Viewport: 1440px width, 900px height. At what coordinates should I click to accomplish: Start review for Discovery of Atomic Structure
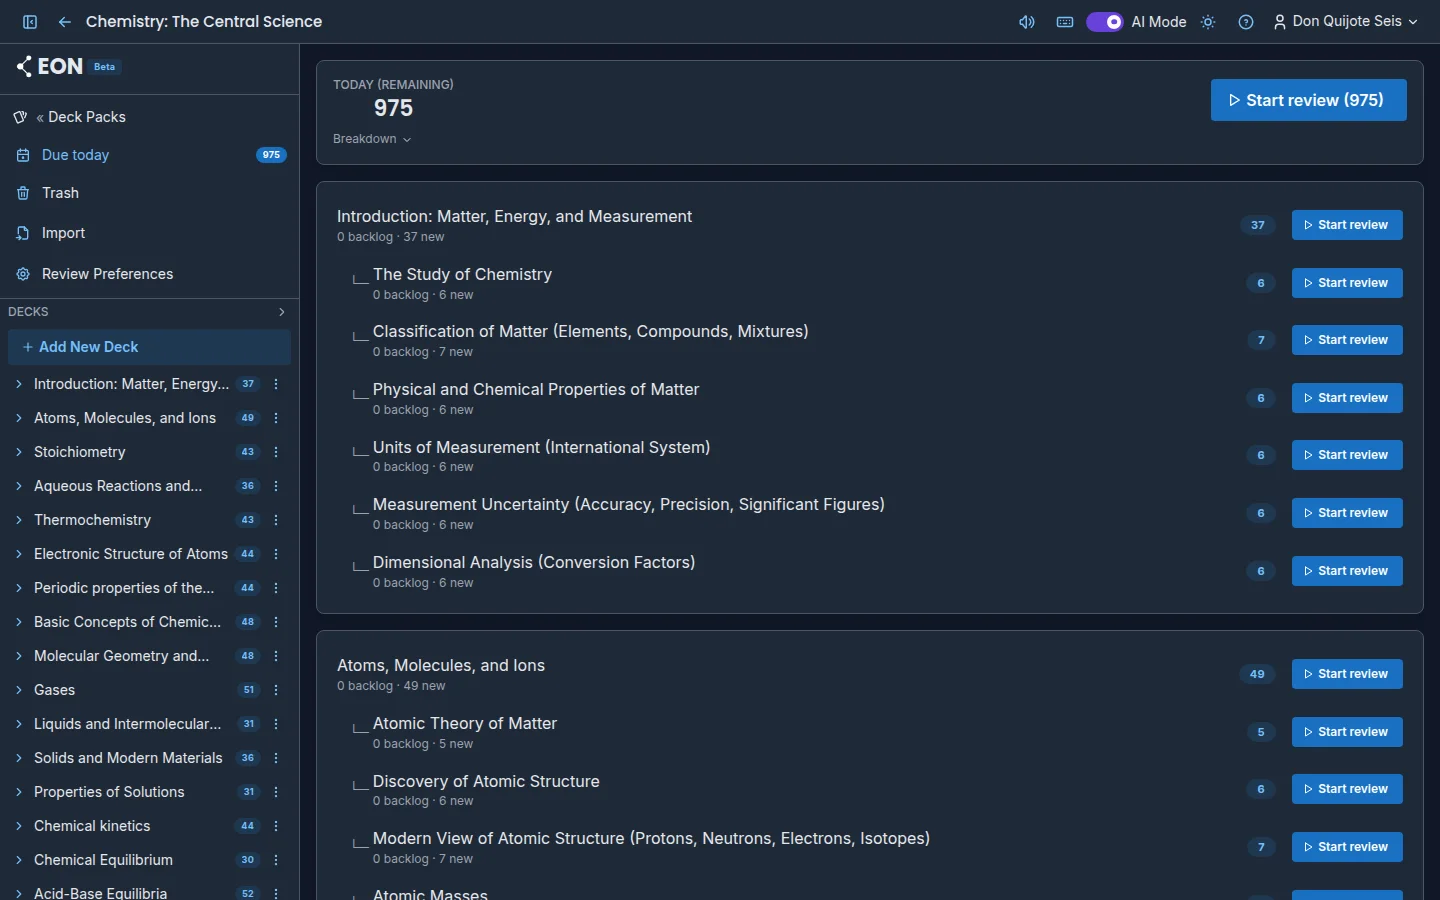[1347, 789]
